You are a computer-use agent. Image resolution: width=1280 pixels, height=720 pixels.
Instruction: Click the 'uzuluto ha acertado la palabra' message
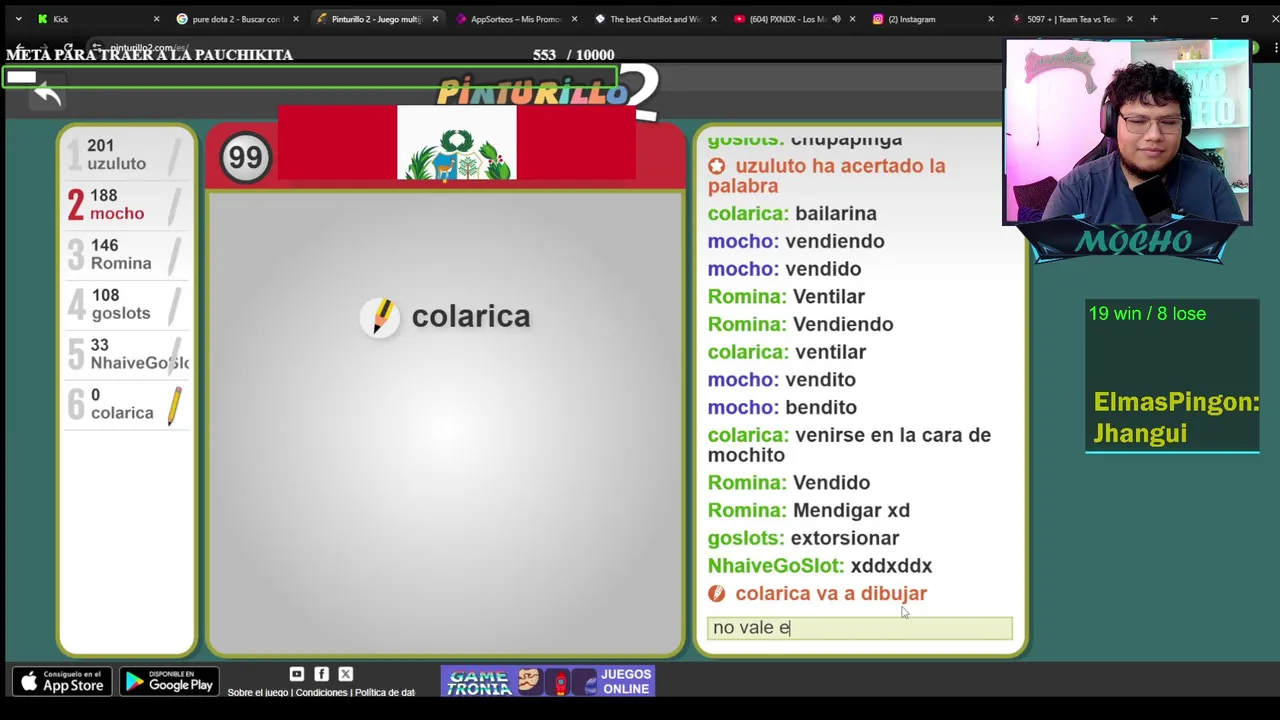[826, 176]
